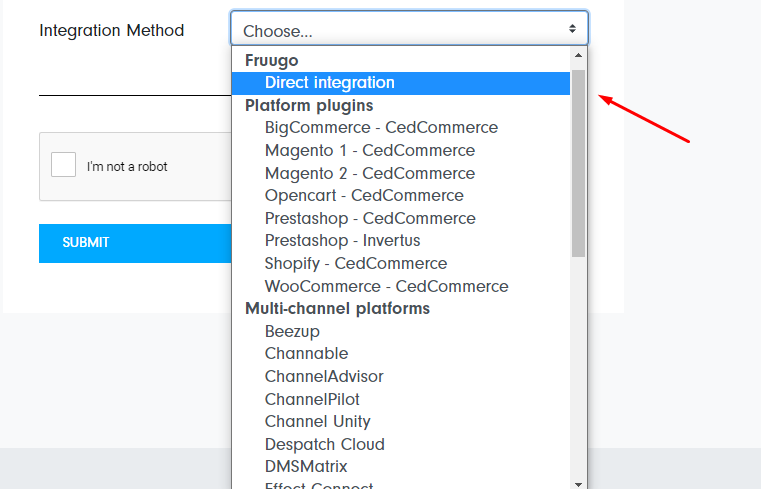Pick Beezup from the list
761x489 pixels.
[x=400, y=331]
